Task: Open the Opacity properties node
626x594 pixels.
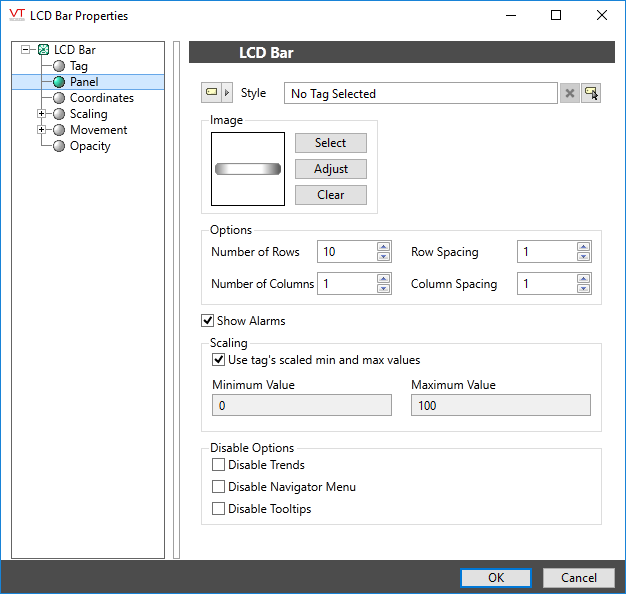Action: (x=89, y=146)
